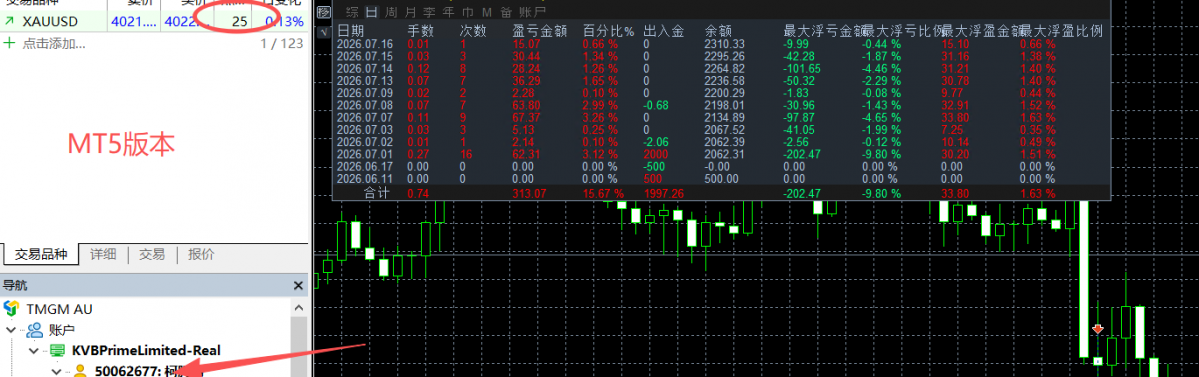This screenshot has width=1199, height=377.
Task: Select the M tab in stats panel
Action: (x=486, y=11)
